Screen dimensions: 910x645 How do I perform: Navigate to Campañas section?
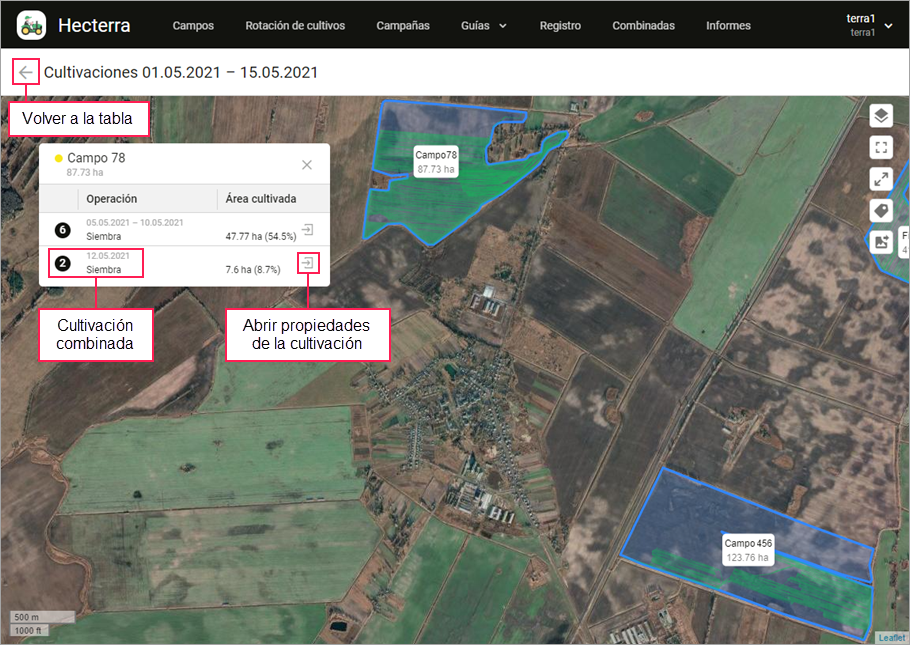pos(403,26)
